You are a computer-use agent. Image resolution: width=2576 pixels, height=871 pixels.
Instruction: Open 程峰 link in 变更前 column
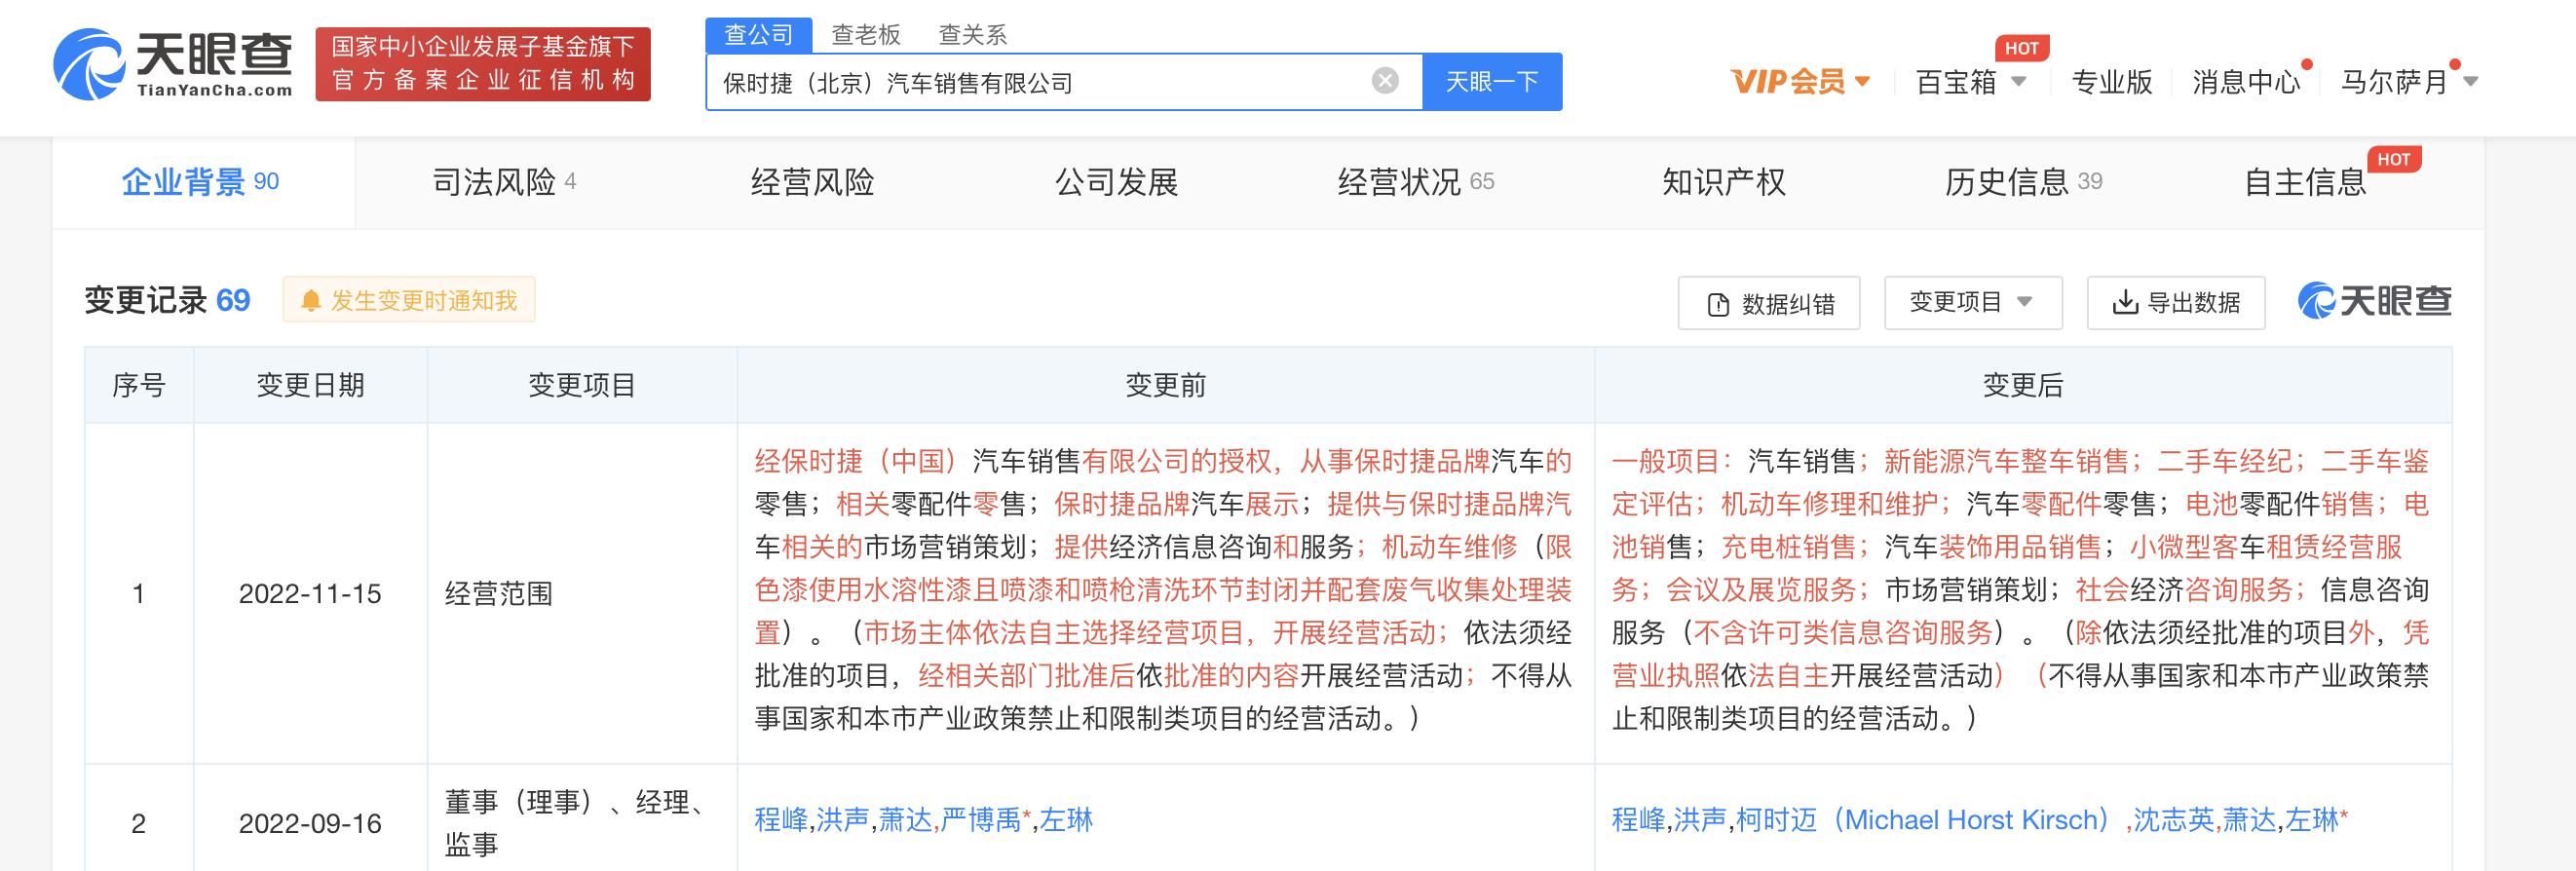pyautogui.click(x=781, y=820)
